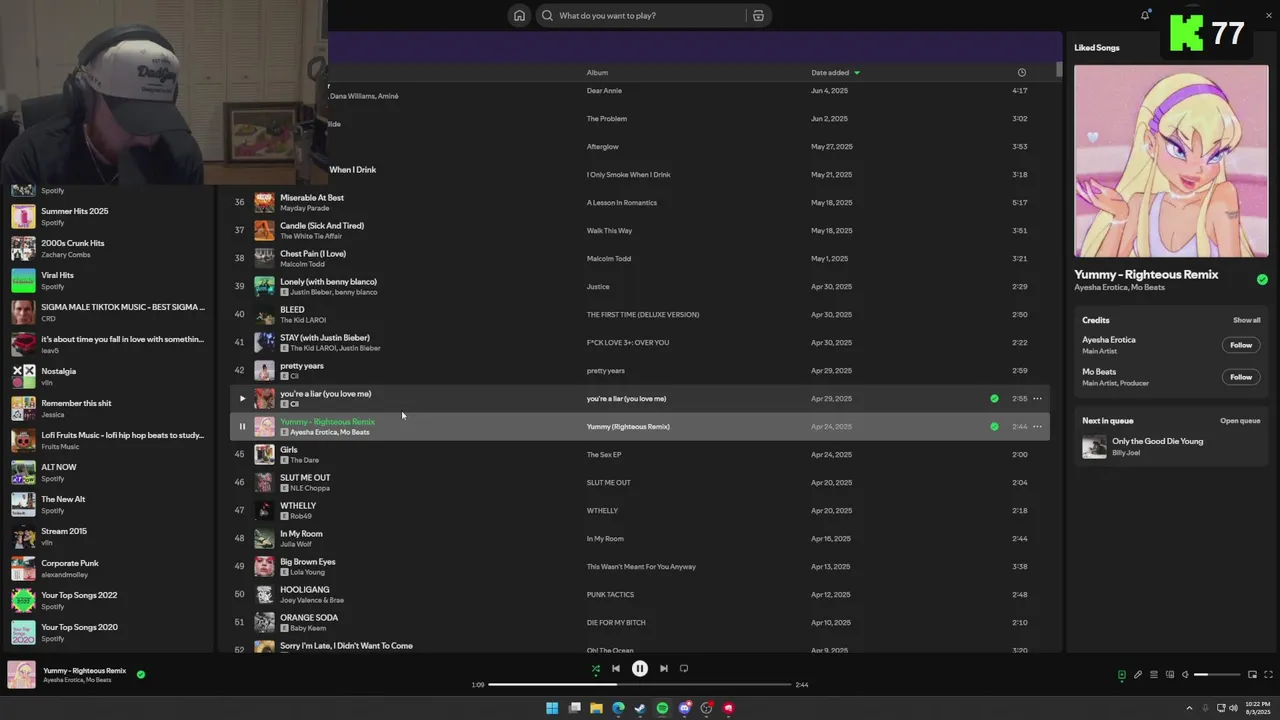
Task: Seek in the song progress bar
Action: (640, 684)
